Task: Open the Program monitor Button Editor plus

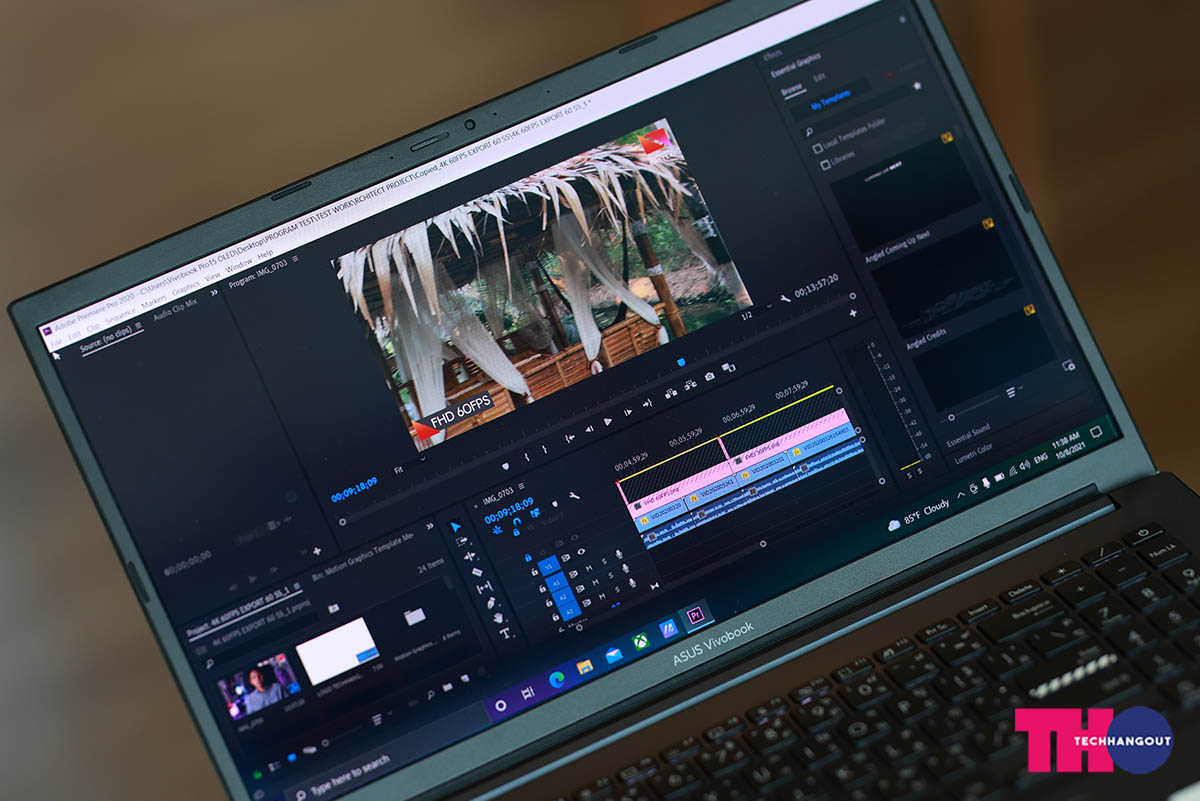Action: [853, 313]
